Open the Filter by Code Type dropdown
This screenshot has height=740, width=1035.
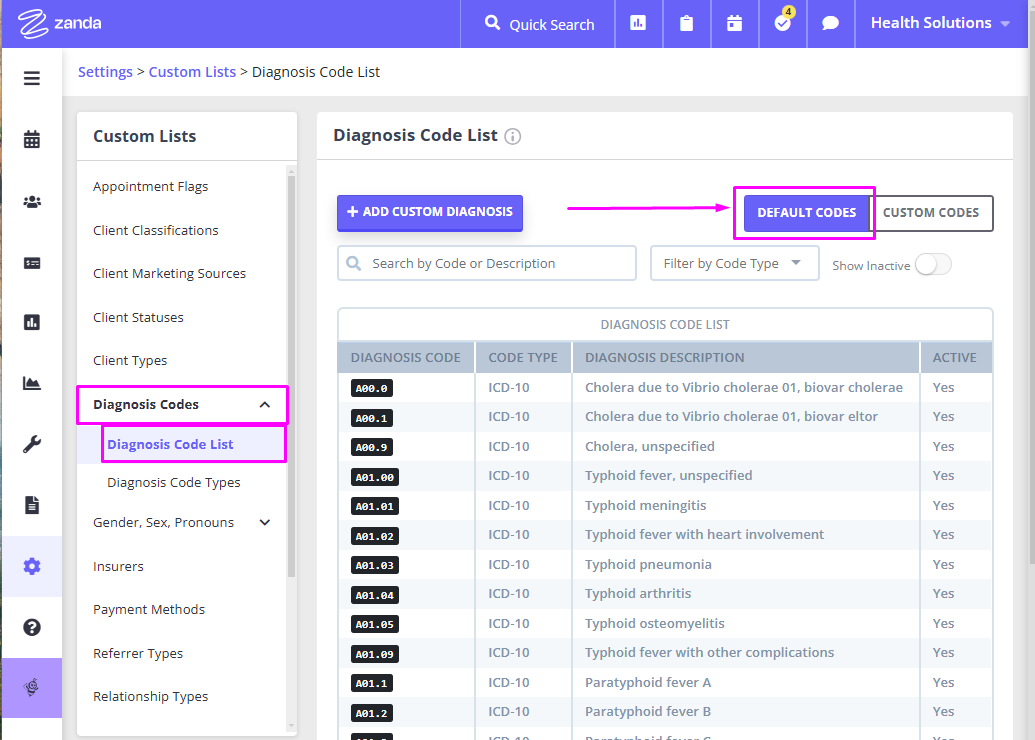pyautogui.click(x=734, y=263)
